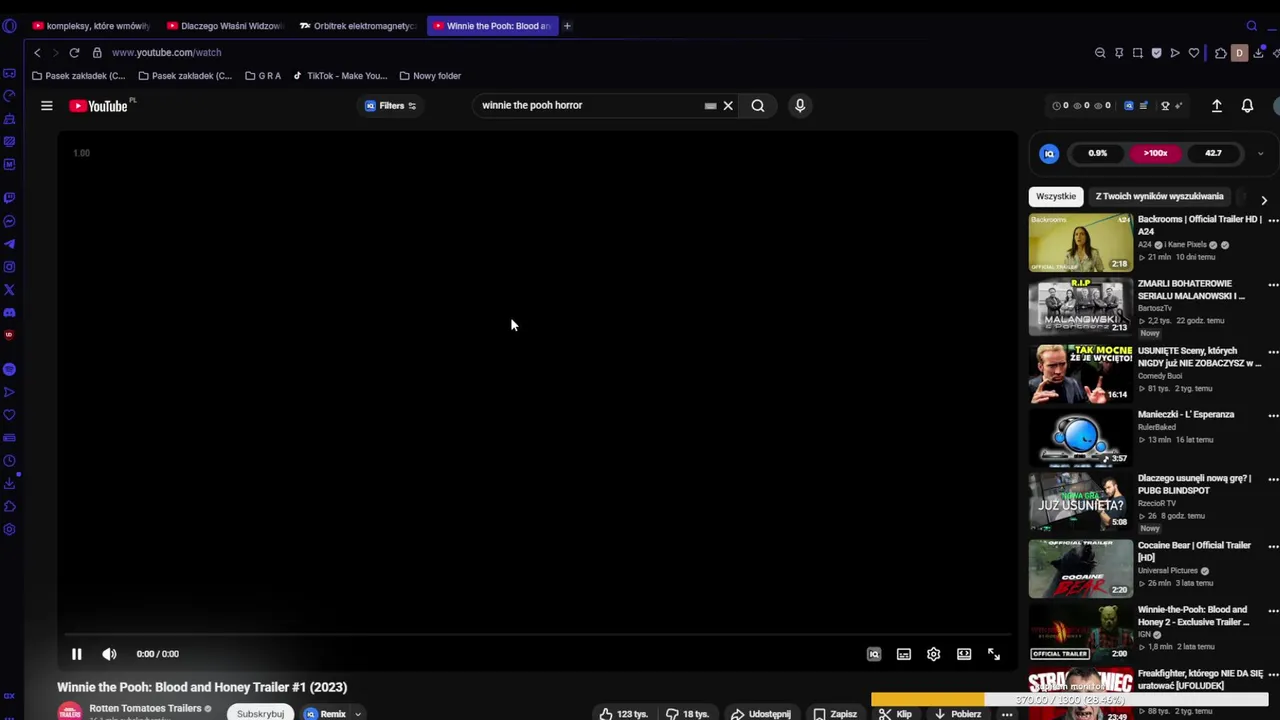
Task: Click the IQ icon in player controls
Action: click(874, 654)
